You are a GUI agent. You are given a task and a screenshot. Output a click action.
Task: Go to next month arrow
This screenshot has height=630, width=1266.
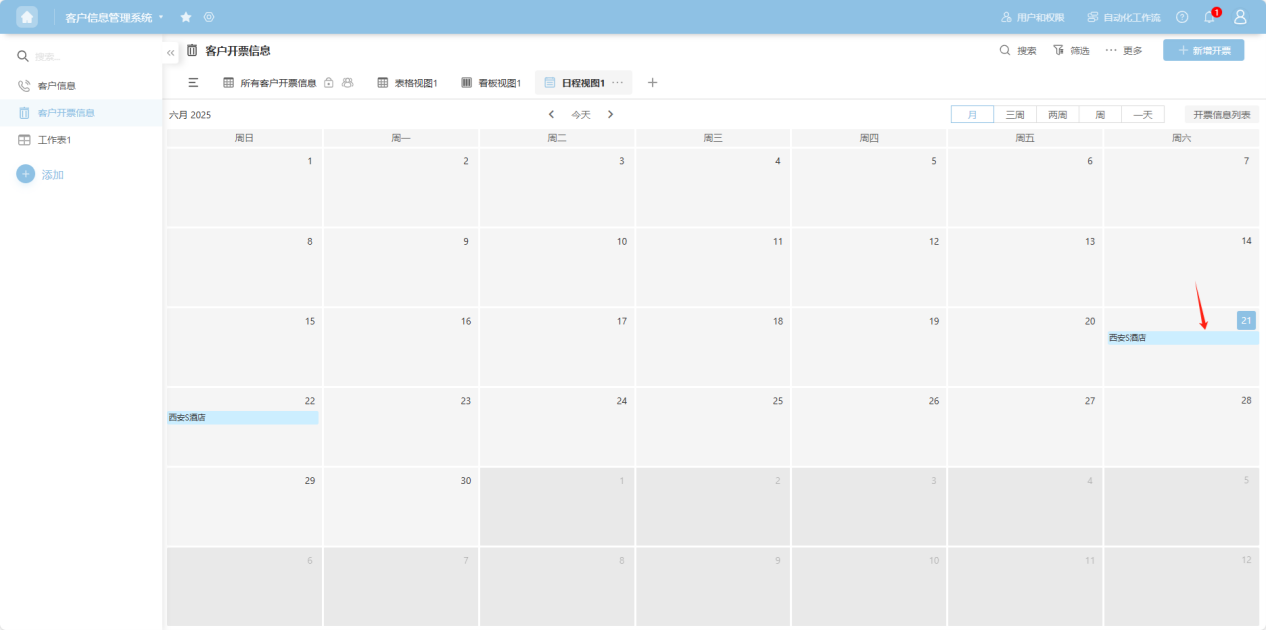(x=611, y=115)
